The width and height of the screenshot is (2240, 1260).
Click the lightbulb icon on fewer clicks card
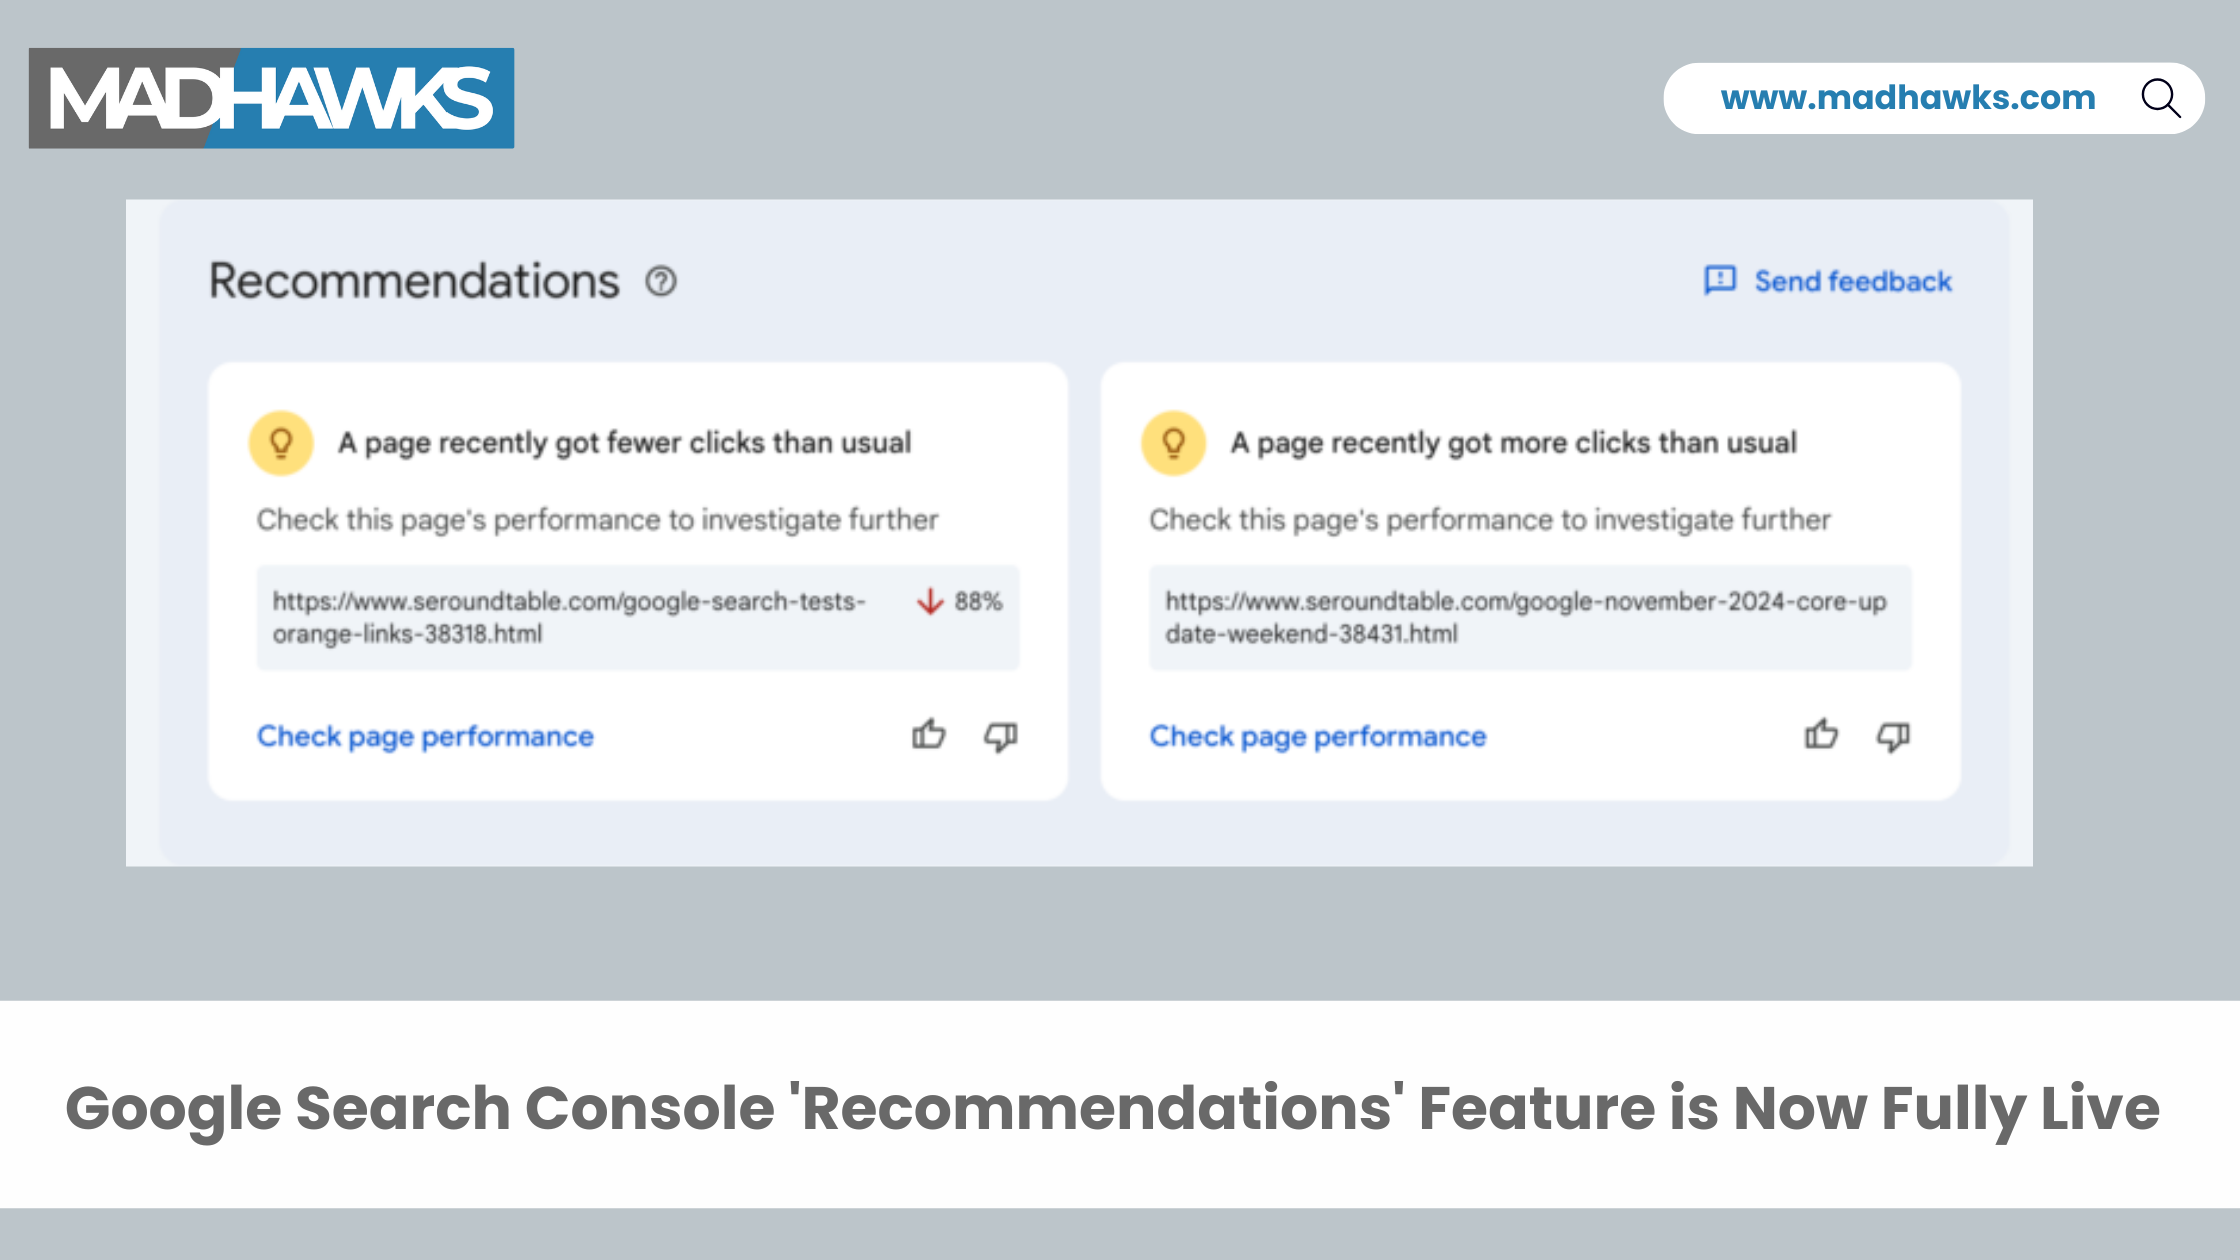[281, 443]
